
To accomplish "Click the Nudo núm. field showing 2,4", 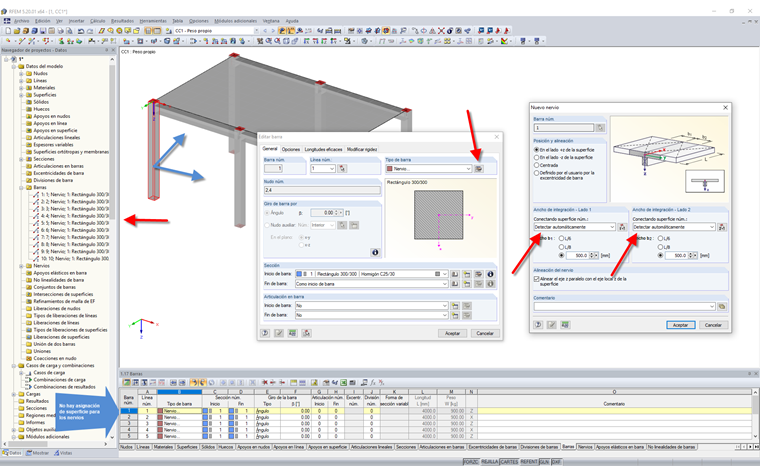I will pyautogui.click(x=322, y=190).
